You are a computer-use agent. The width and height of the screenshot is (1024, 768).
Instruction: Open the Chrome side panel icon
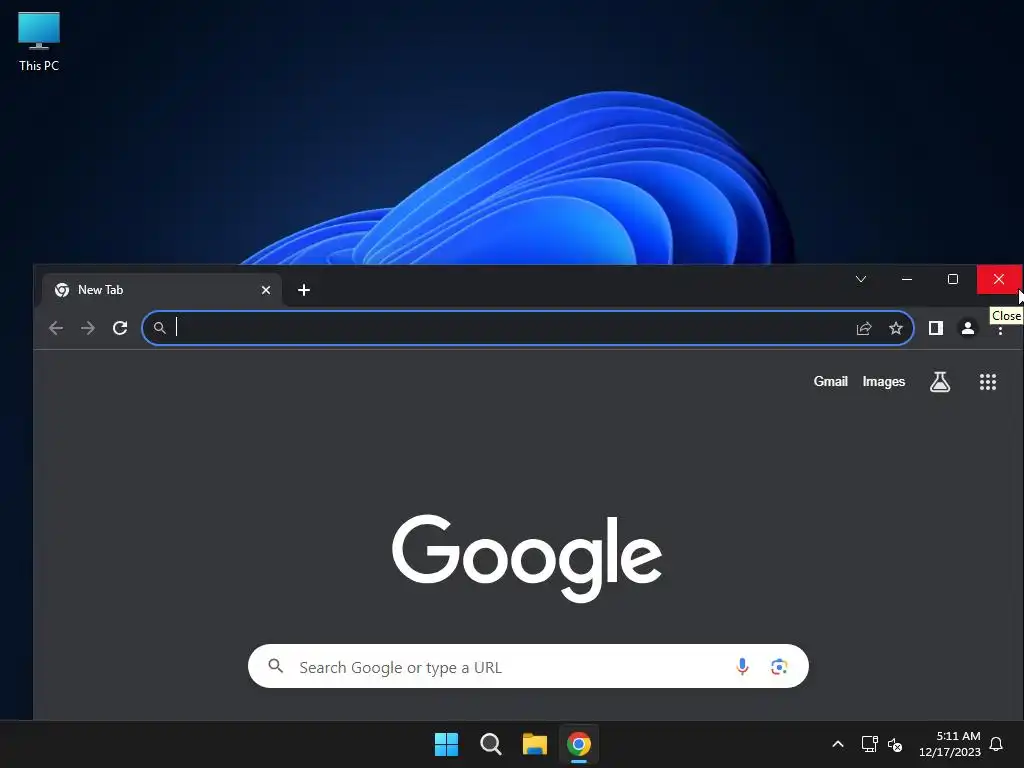(x=936, y=328)
